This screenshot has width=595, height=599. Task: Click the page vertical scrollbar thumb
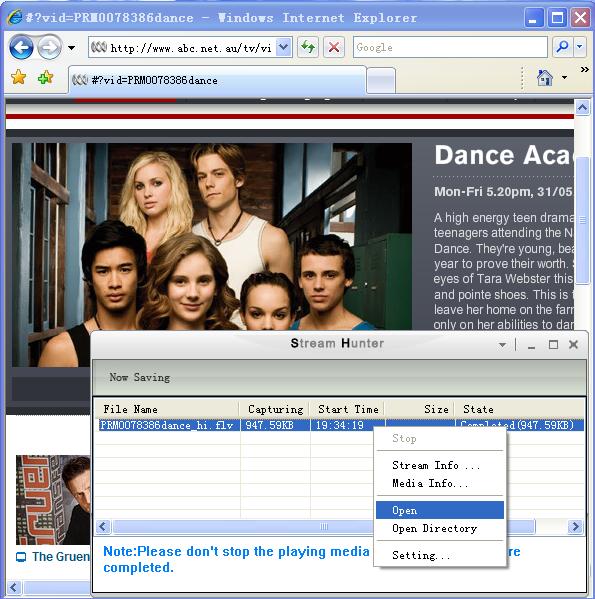click(582, 220)
